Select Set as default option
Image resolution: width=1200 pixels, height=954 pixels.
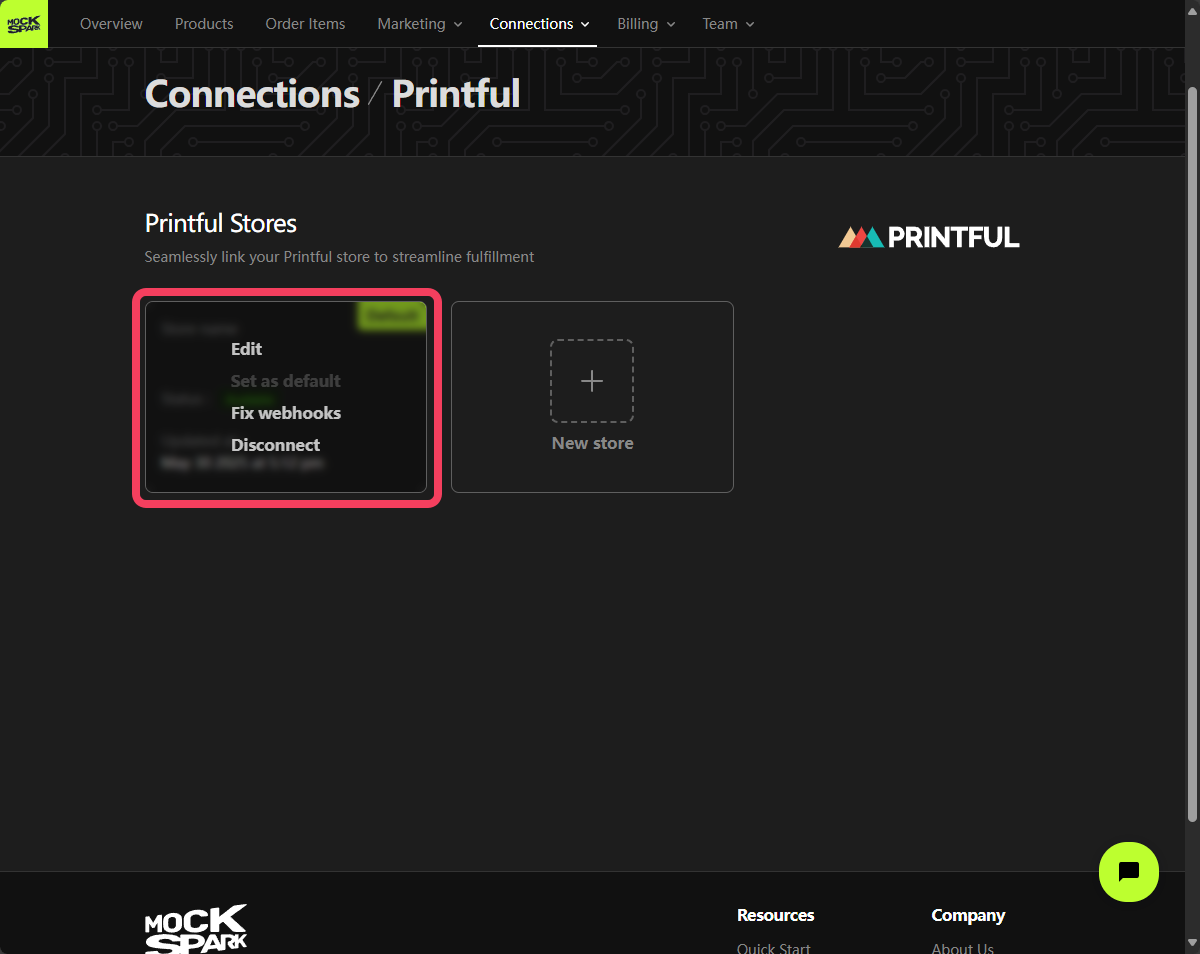pos(286,381)
